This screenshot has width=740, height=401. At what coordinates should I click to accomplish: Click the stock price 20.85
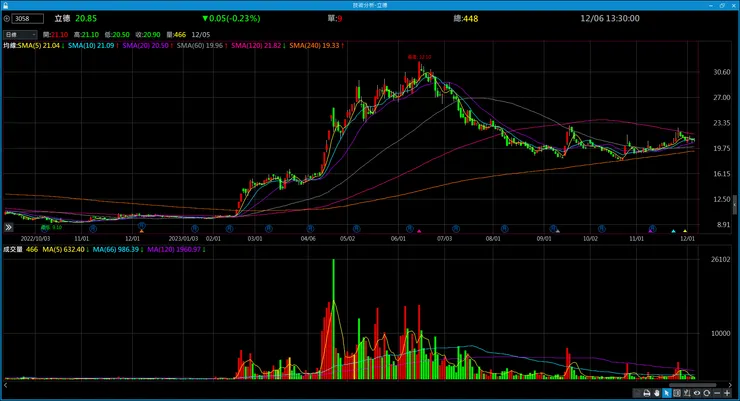click(x=86, y=18)
